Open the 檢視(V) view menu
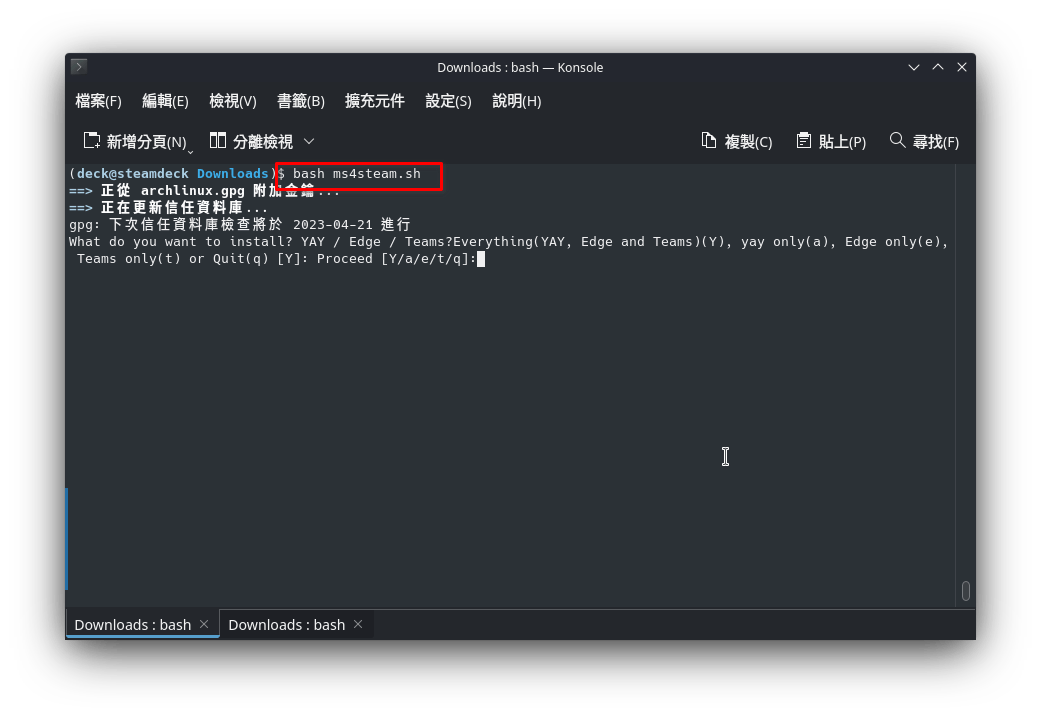The image size is (1041, 717). coord(232,101)
